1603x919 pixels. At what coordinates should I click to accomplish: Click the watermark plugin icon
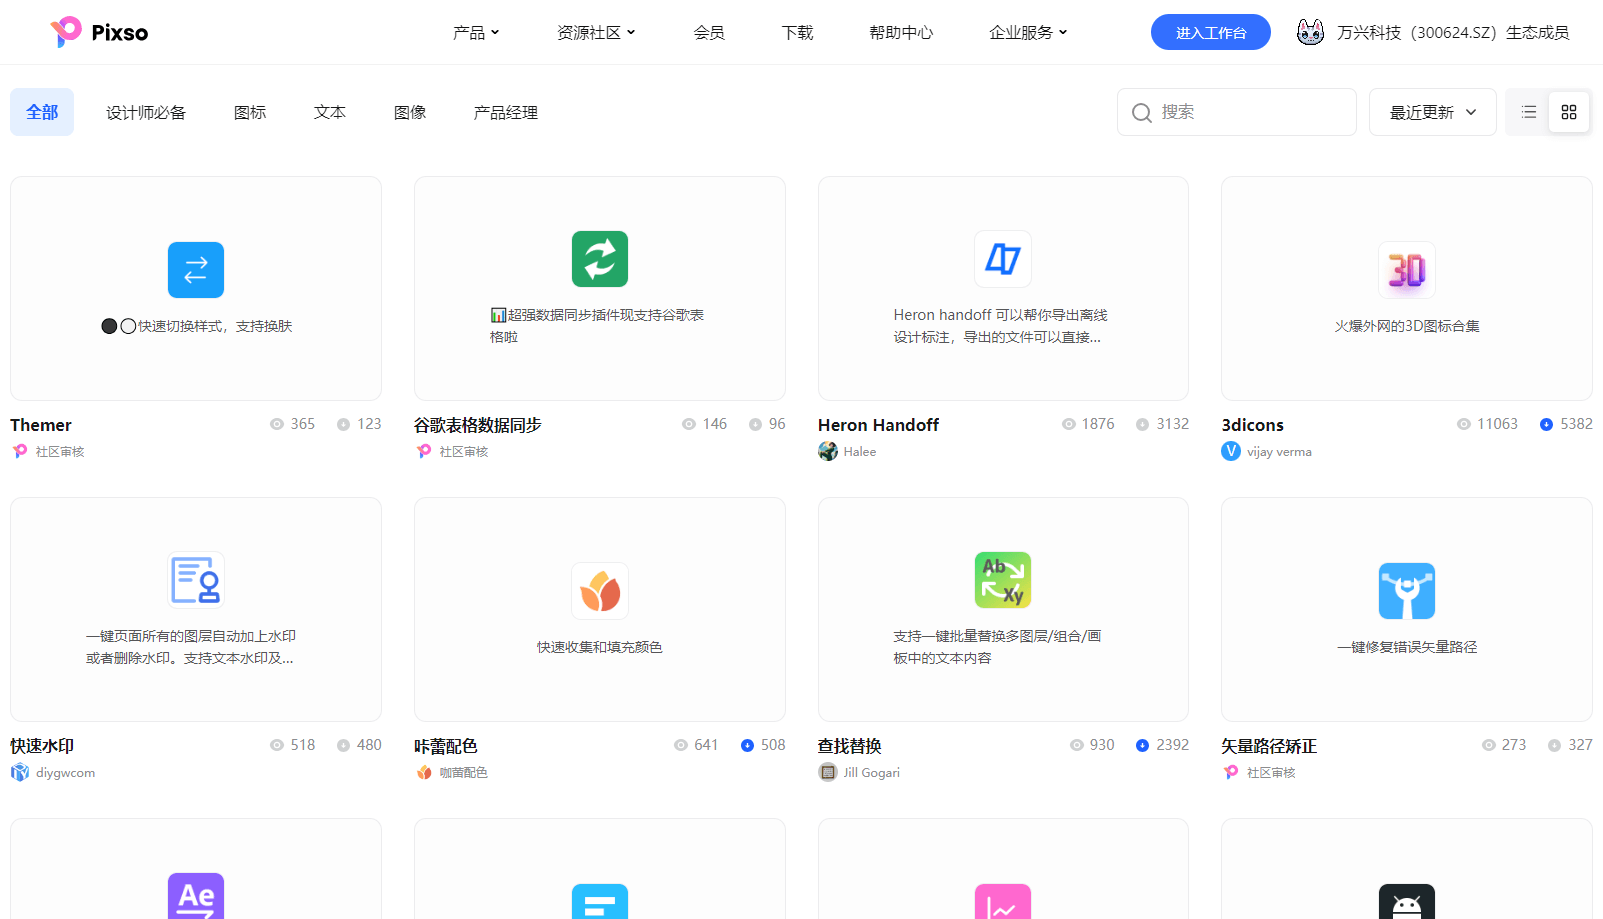(196, 580)
